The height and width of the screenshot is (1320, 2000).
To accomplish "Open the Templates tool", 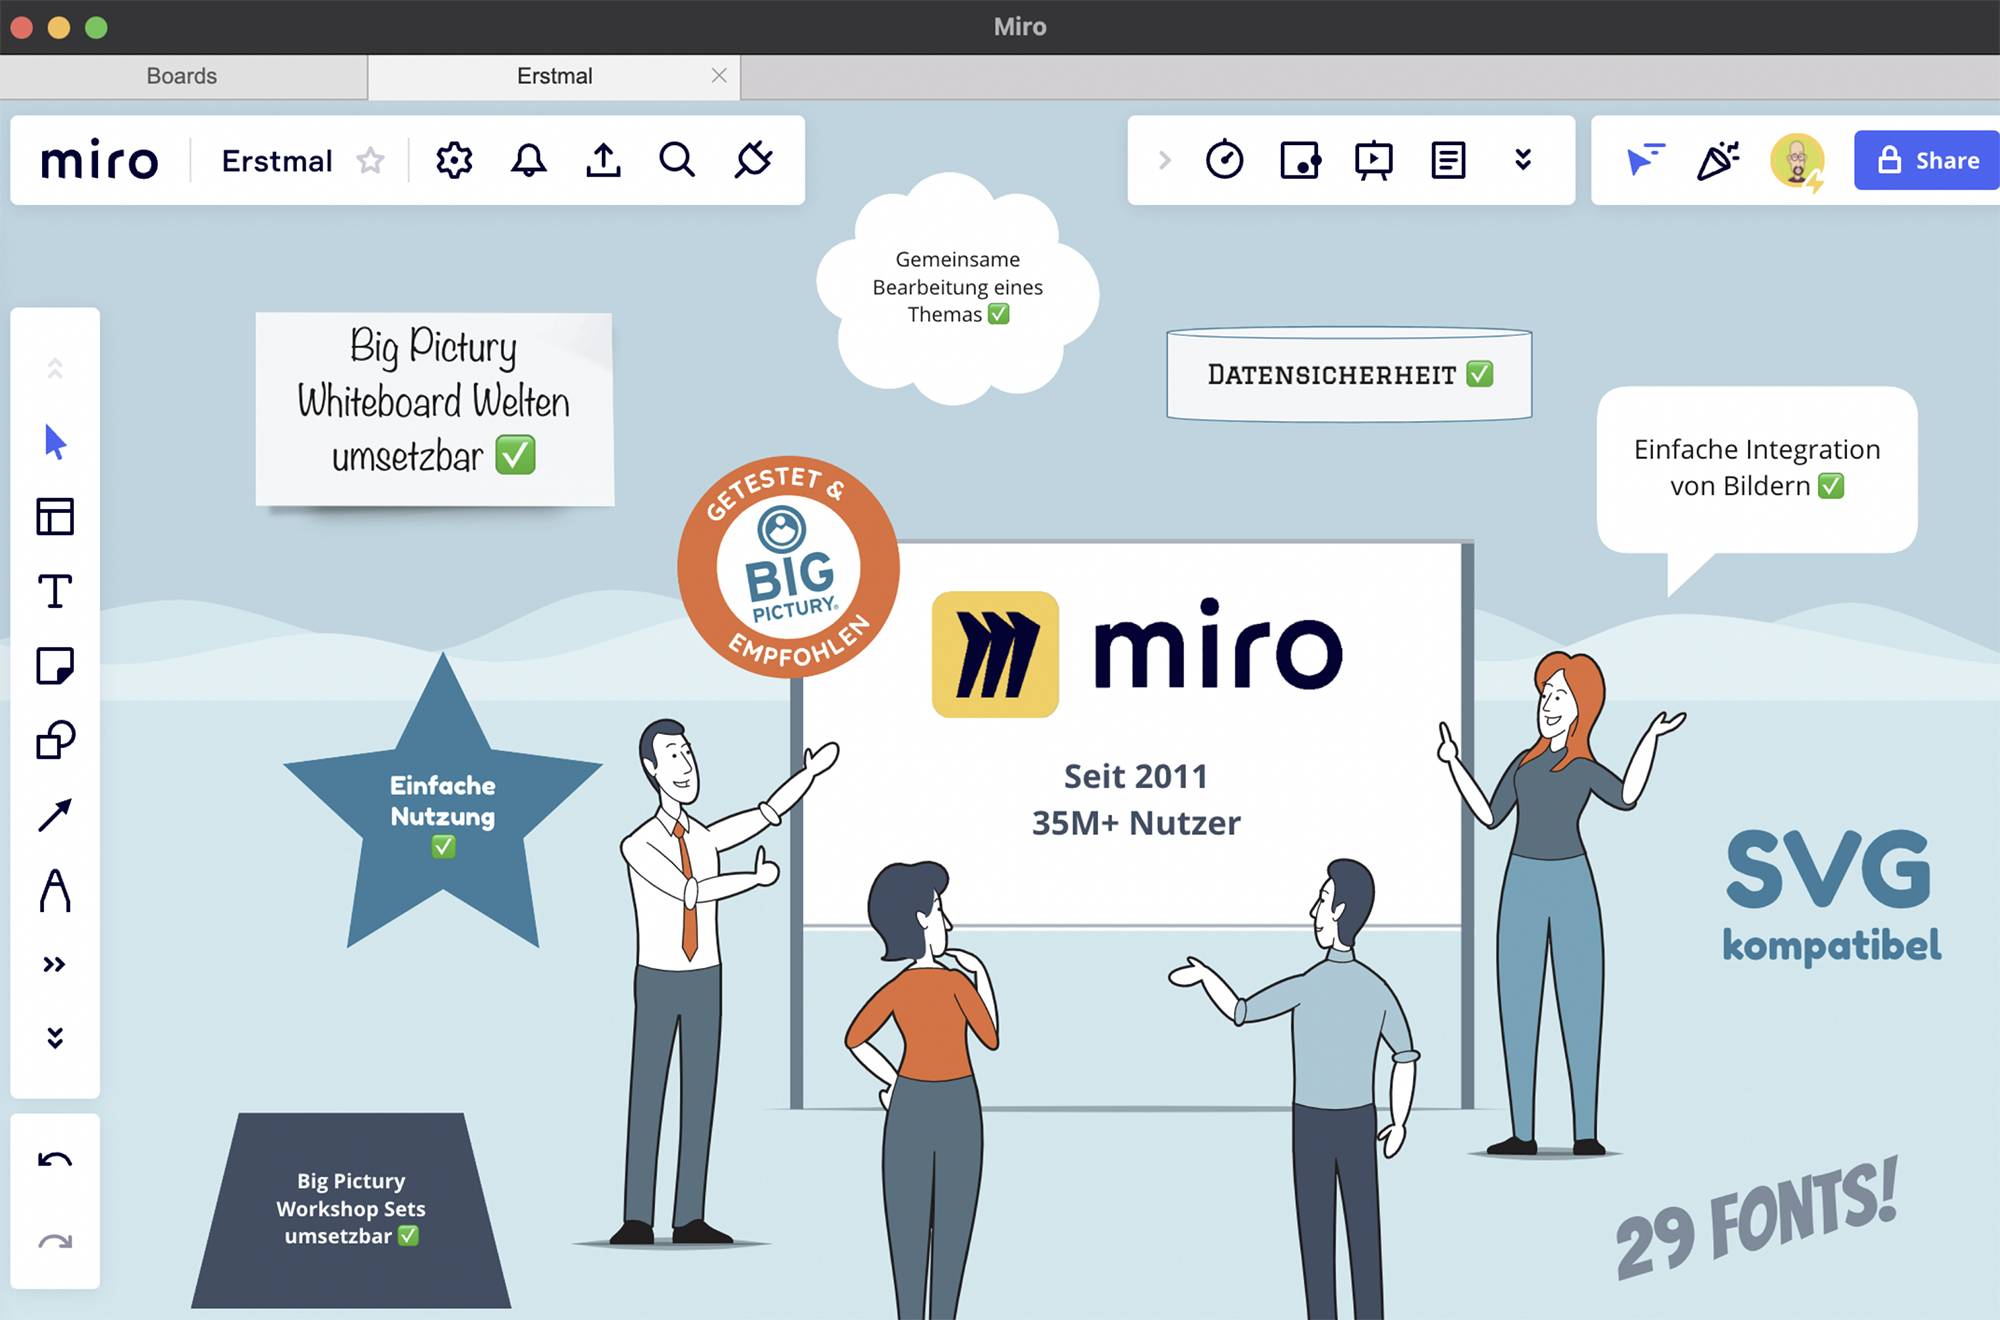I will tap(55, 517).
